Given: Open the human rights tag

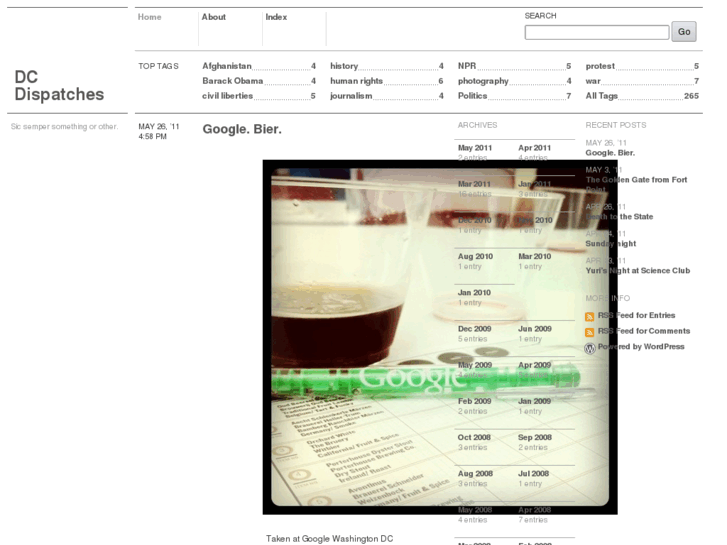Looking at the screenshot, I should click(x=357, y=81).
